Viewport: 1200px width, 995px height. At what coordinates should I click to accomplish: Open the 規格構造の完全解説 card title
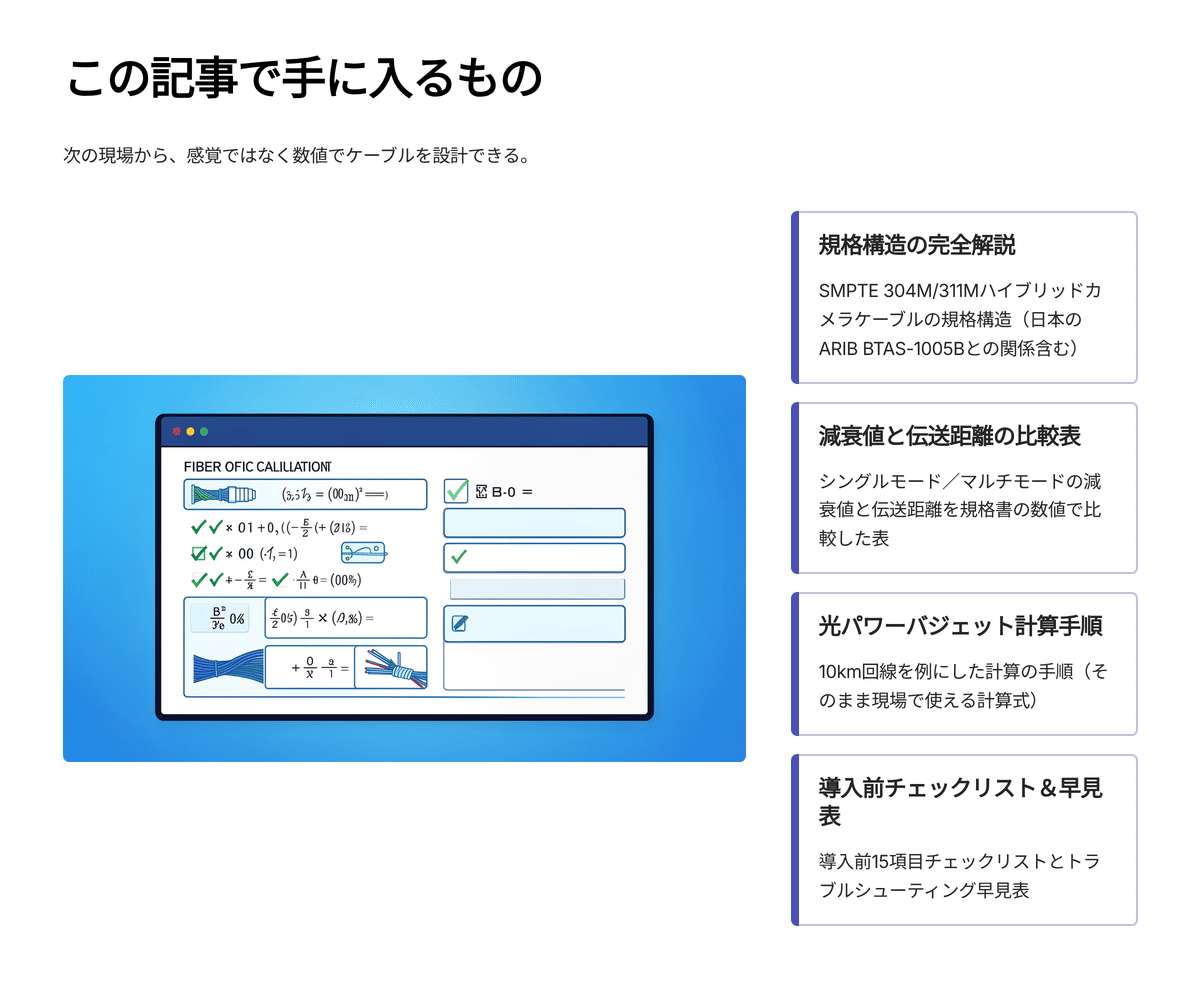tap(916, 245)
